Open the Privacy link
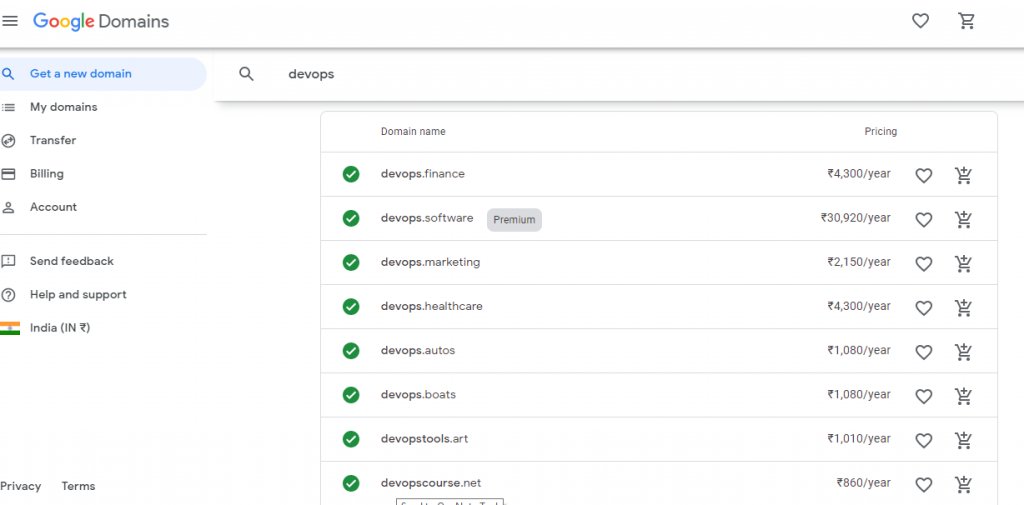This screenshot has height=505, width=1024. coord(20,486)
